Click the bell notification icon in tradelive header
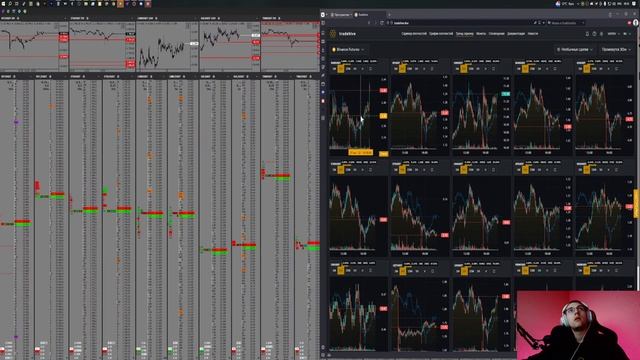Viewport: 640px width, 360px height. [587, 33]
